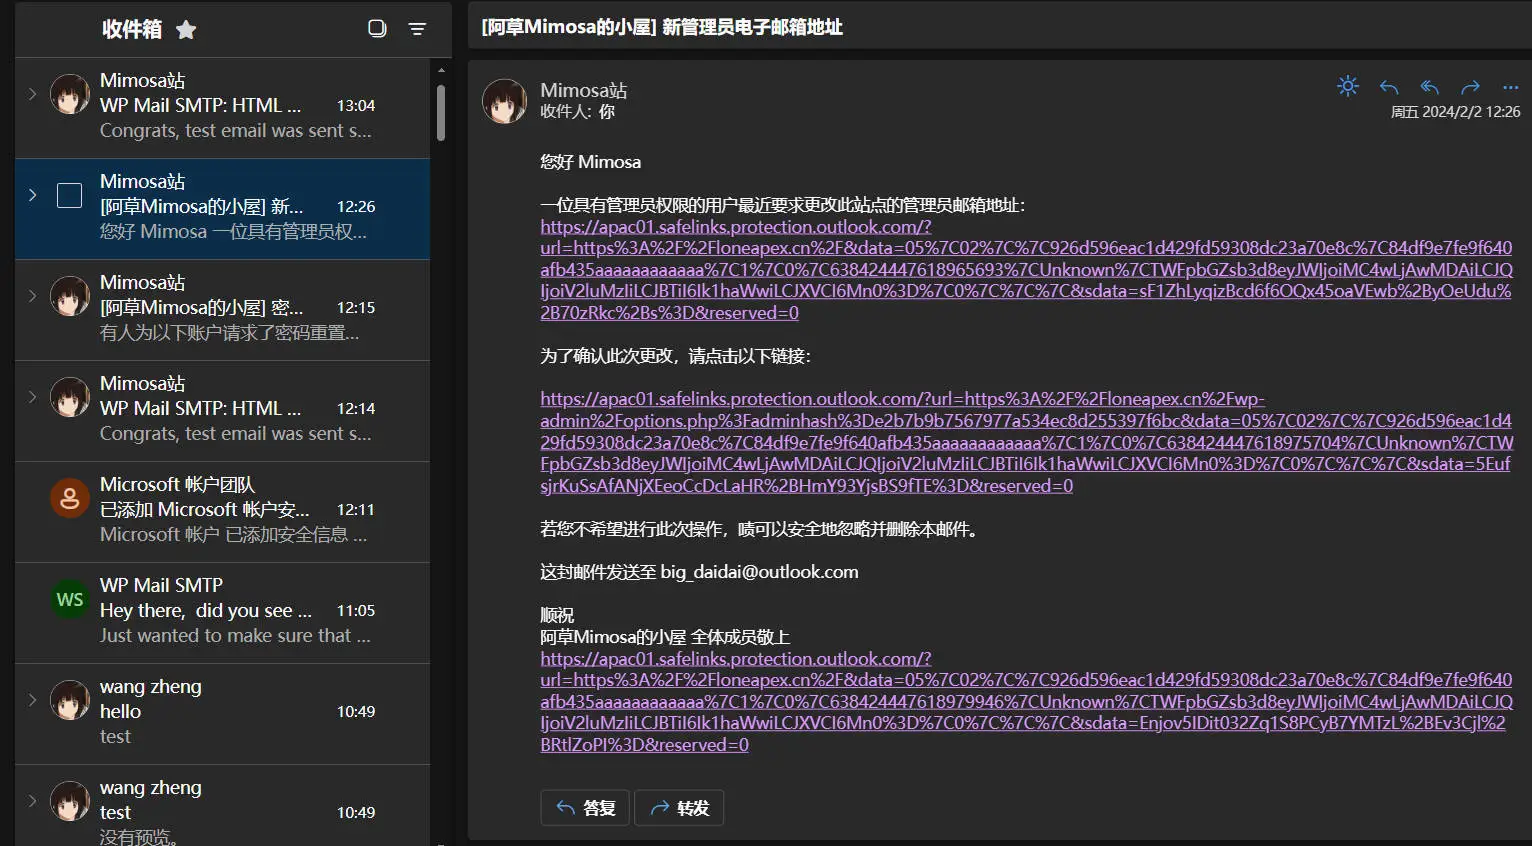The width and height of the screenshot is (1532, 846).
Task: Check the checkbox on the 12:26 email
Action: [70, 195]
